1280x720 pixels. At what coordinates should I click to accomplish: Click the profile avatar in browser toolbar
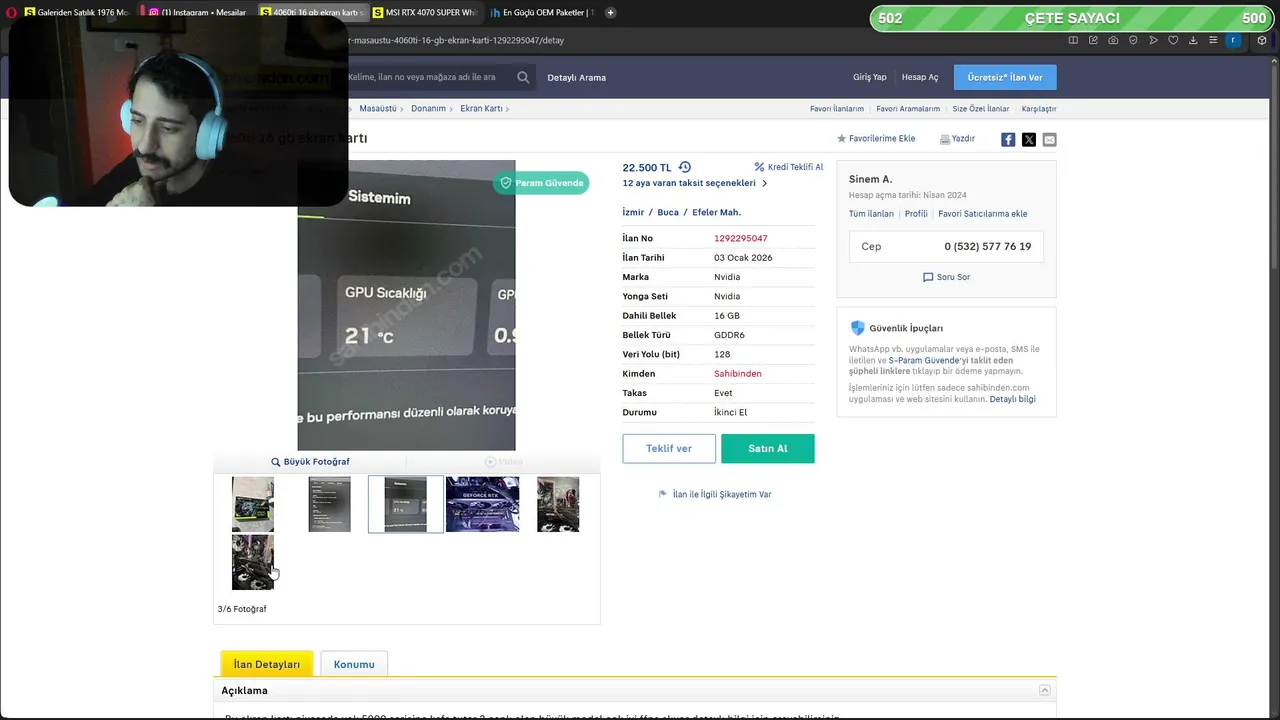1233,40
